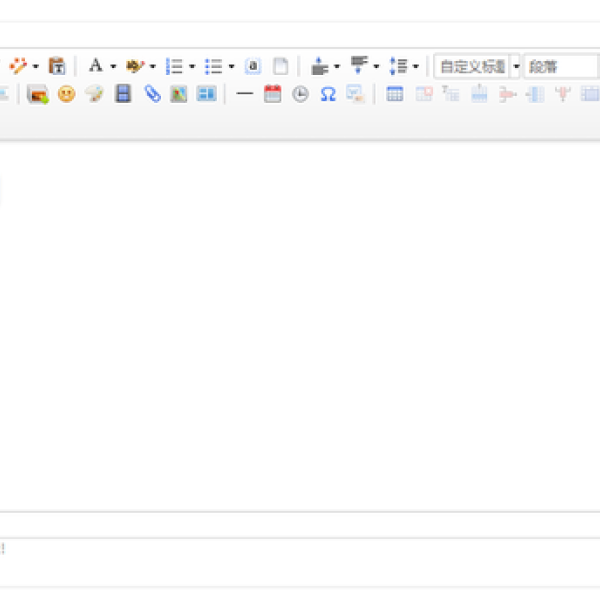This screenshot has width=600, height=600.
Task: Click inside the blank editor content area
Action: click(300, 320)
